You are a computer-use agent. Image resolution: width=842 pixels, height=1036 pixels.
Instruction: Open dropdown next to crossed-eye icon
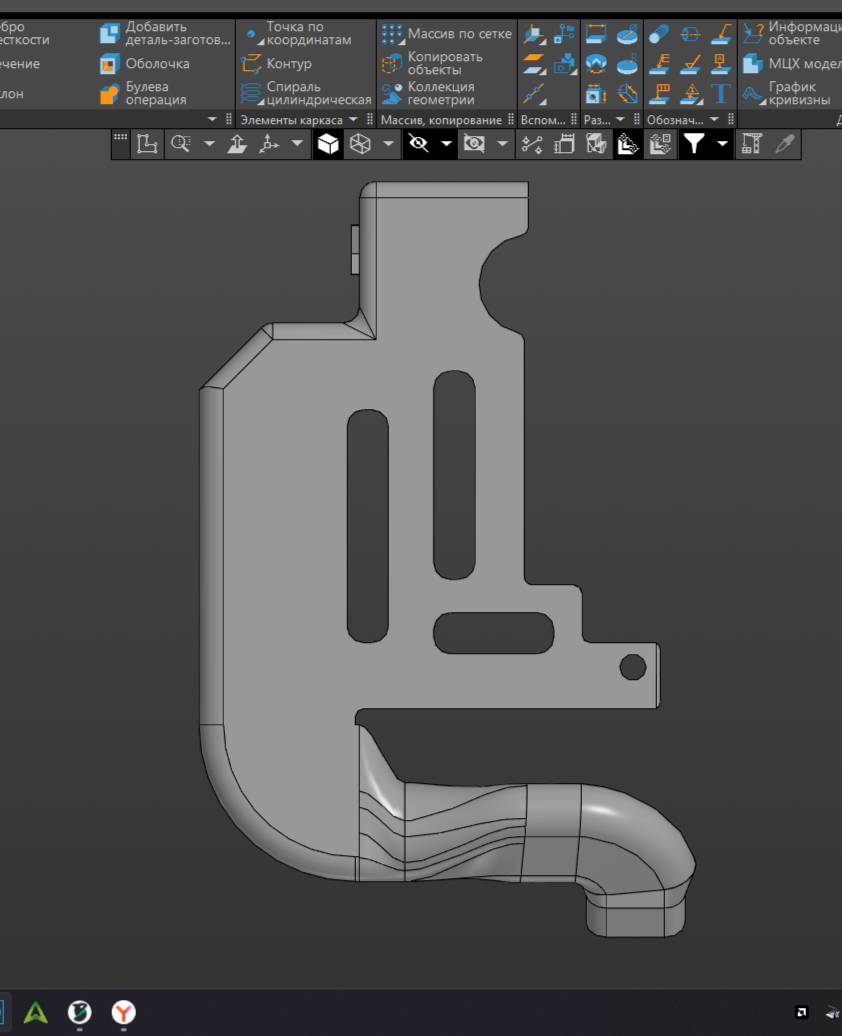pyautogui.click(x=446, y=144)
